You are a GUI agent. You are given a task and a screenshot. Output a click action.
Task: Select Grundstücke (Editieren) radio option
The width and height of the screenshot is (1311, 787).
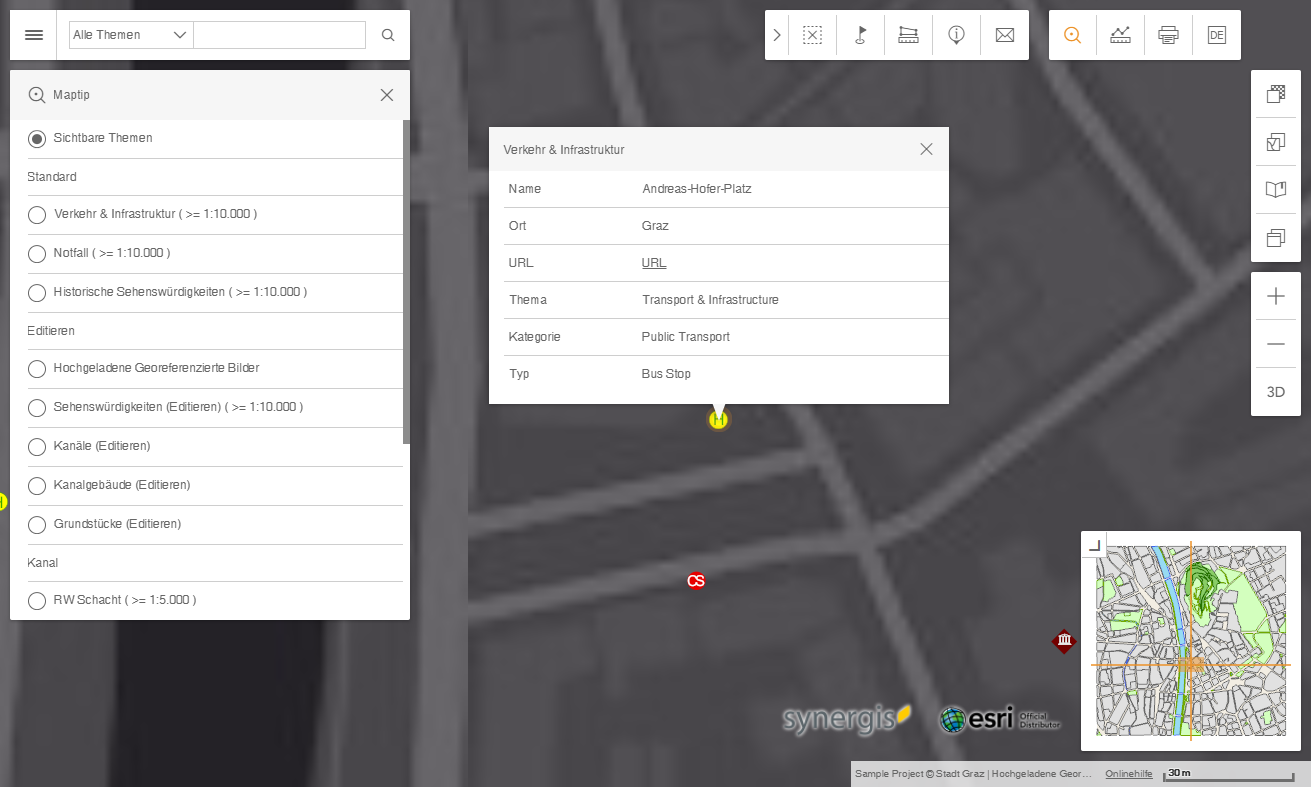pyautogui.click(x=37, y=524)
